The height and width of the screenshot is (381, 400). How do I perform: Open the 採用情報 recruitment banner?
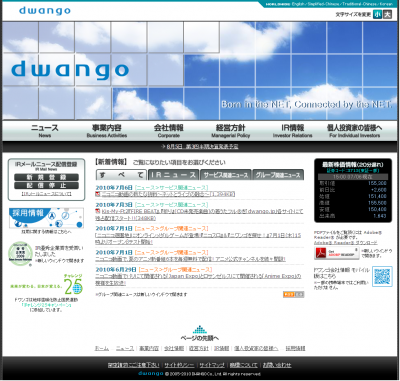46,218
